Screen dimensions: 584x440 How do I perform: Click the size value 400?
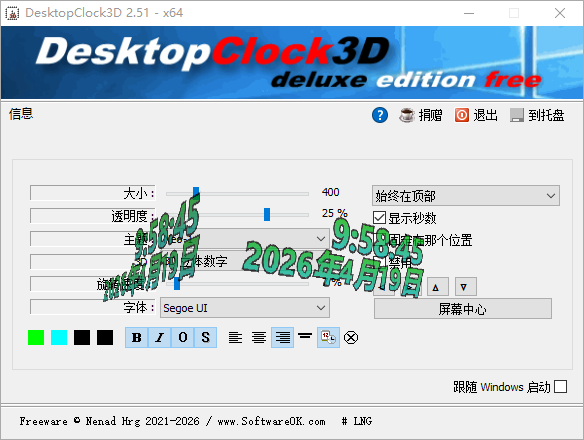click(x=330, y=192)
